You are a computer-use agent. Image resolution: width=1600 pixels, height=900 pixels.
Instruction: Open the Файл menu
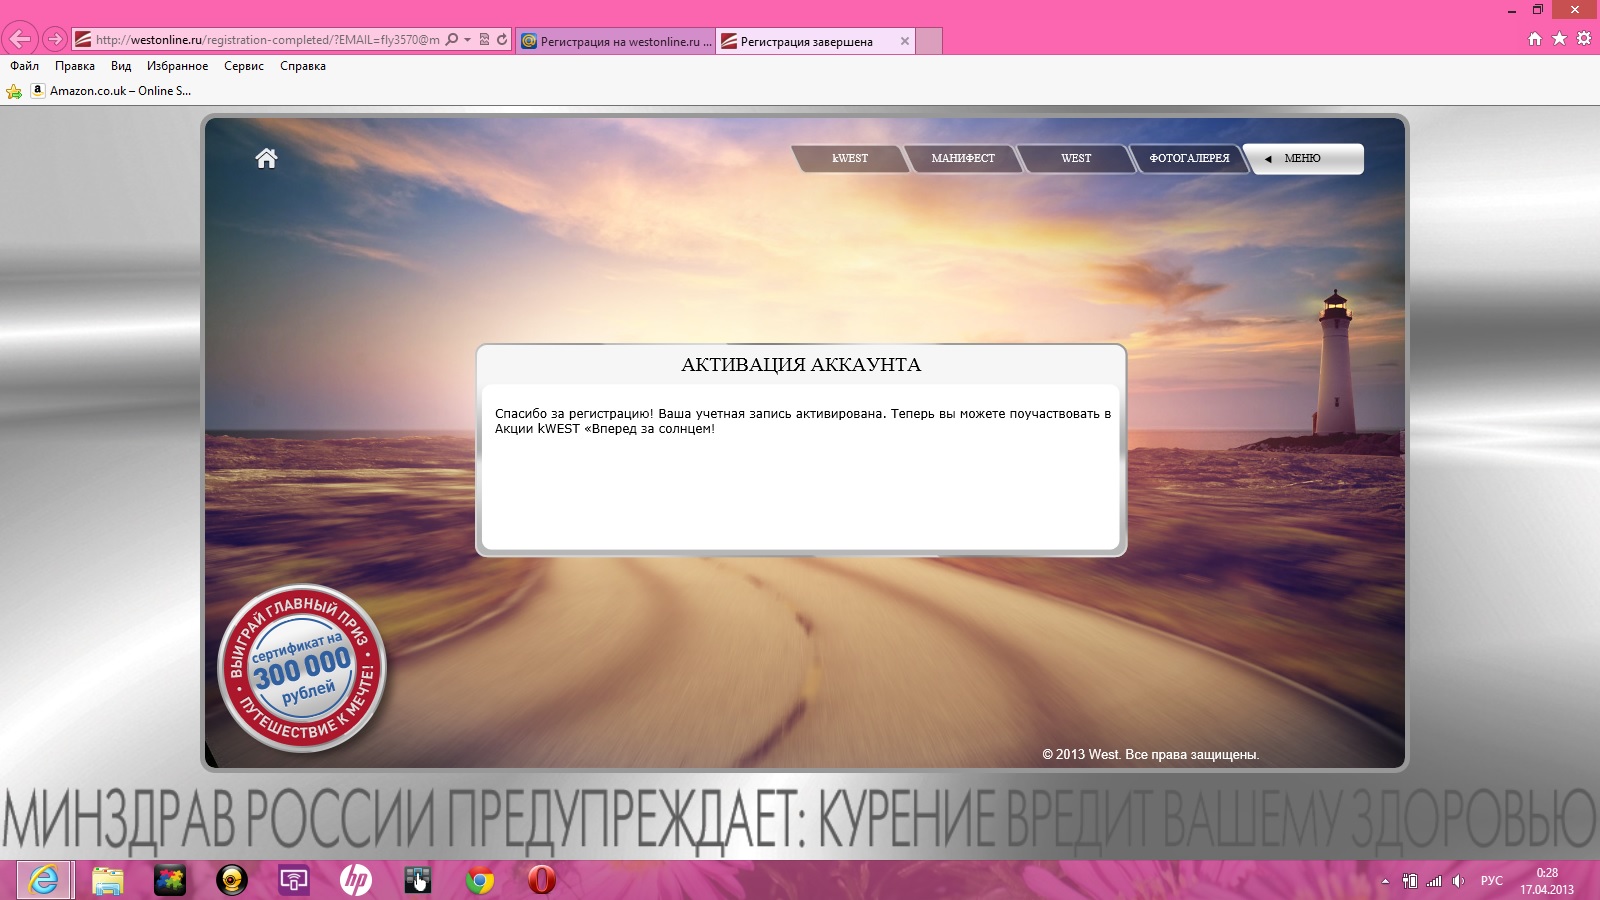coord(25,66)
